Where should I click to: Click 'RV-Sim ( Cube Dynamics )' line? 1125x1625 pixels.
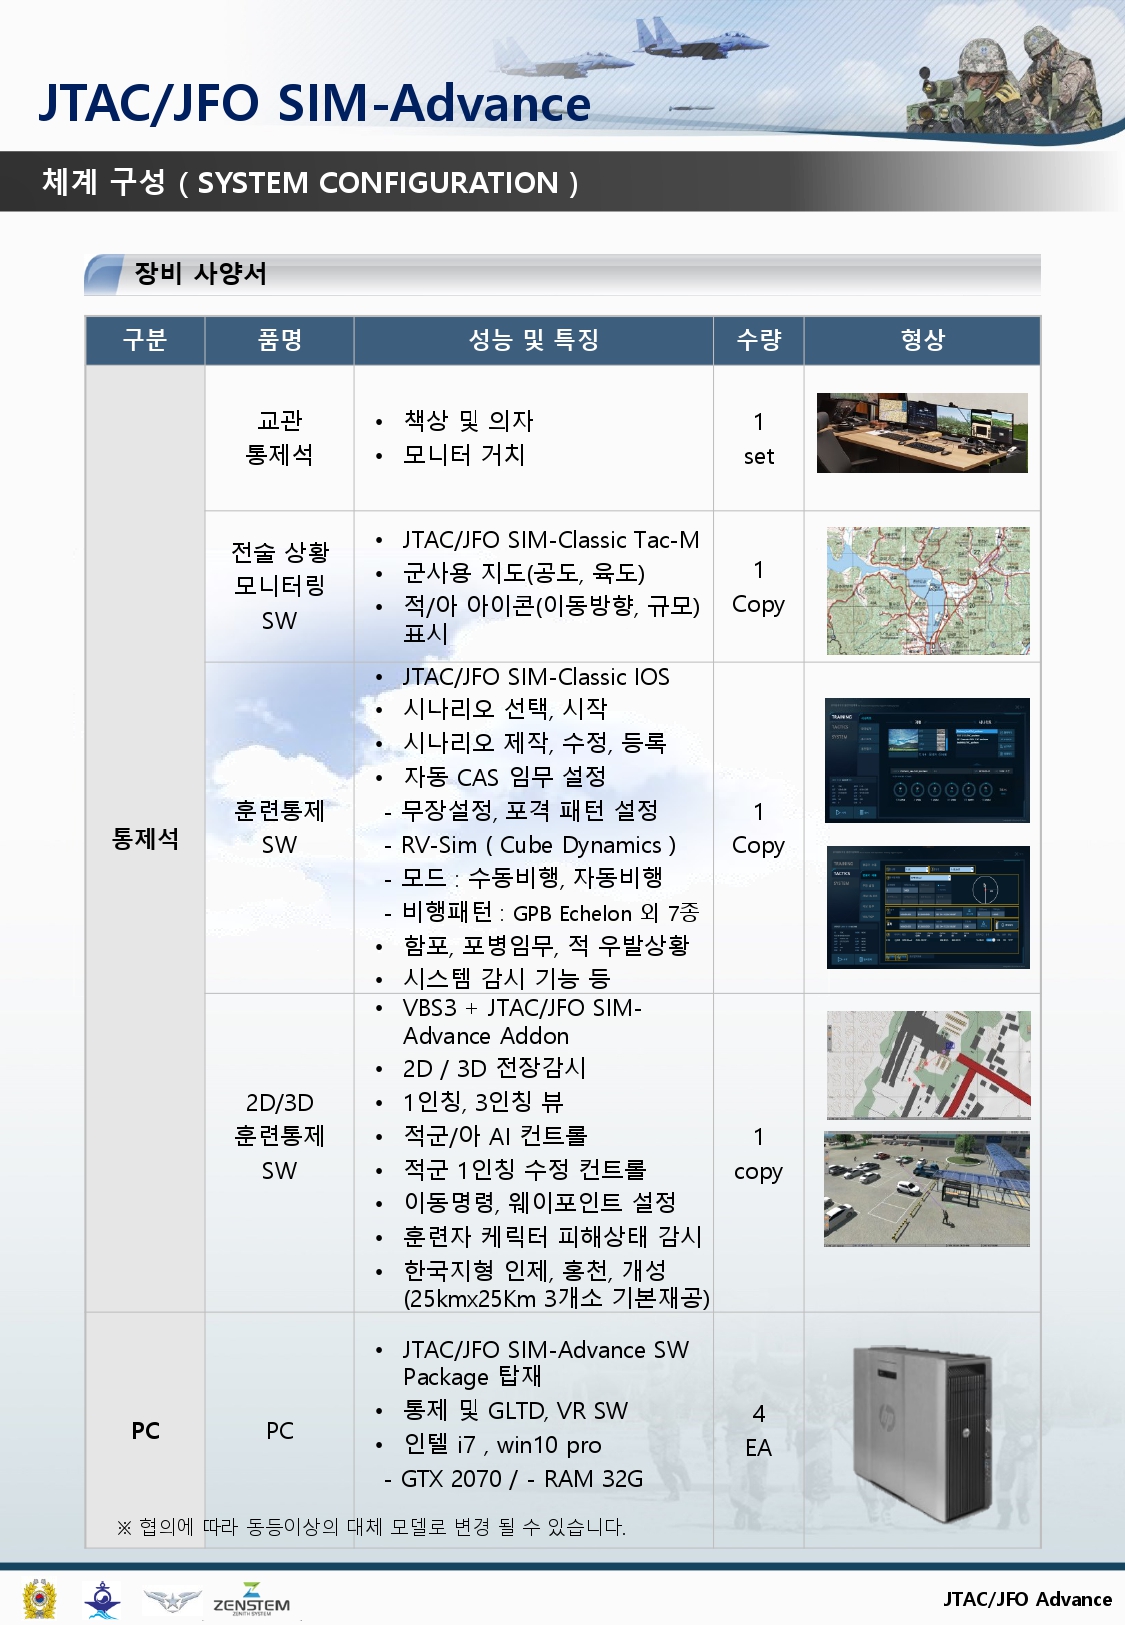pyautogui.click(x=538, y=845)
